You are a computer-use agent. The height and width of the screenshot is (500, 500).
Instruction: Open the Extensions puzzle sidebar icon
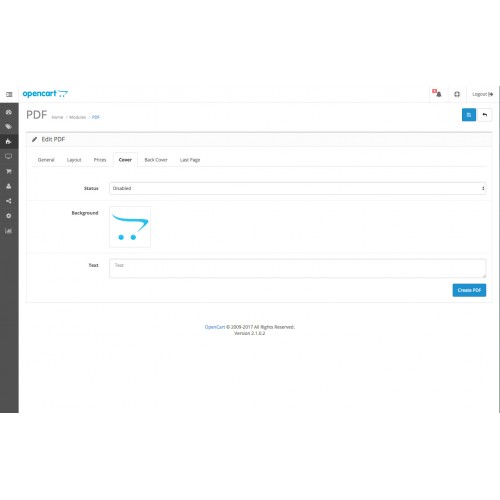[x=9, y=141]
